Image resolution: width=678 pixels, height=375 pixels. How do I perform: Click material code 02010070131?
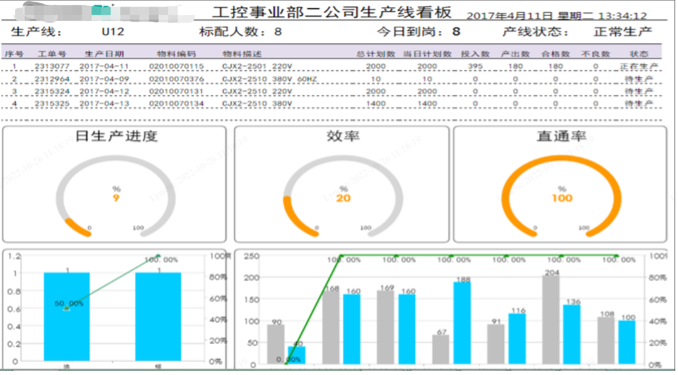(176, 91)
